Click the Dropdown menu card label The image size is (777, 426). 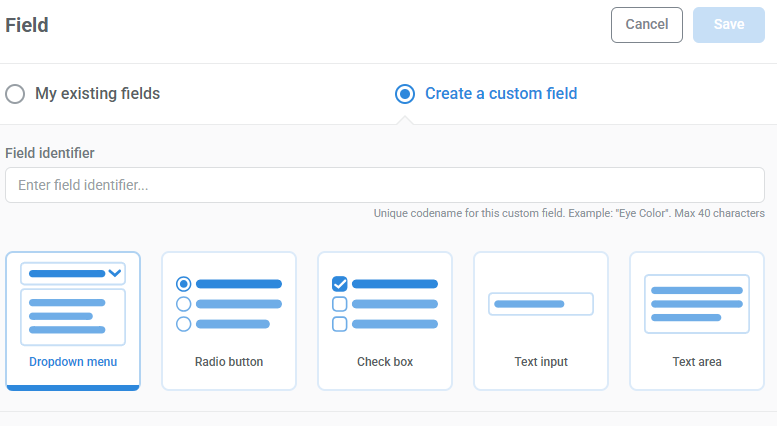click(x=73, y=362)
